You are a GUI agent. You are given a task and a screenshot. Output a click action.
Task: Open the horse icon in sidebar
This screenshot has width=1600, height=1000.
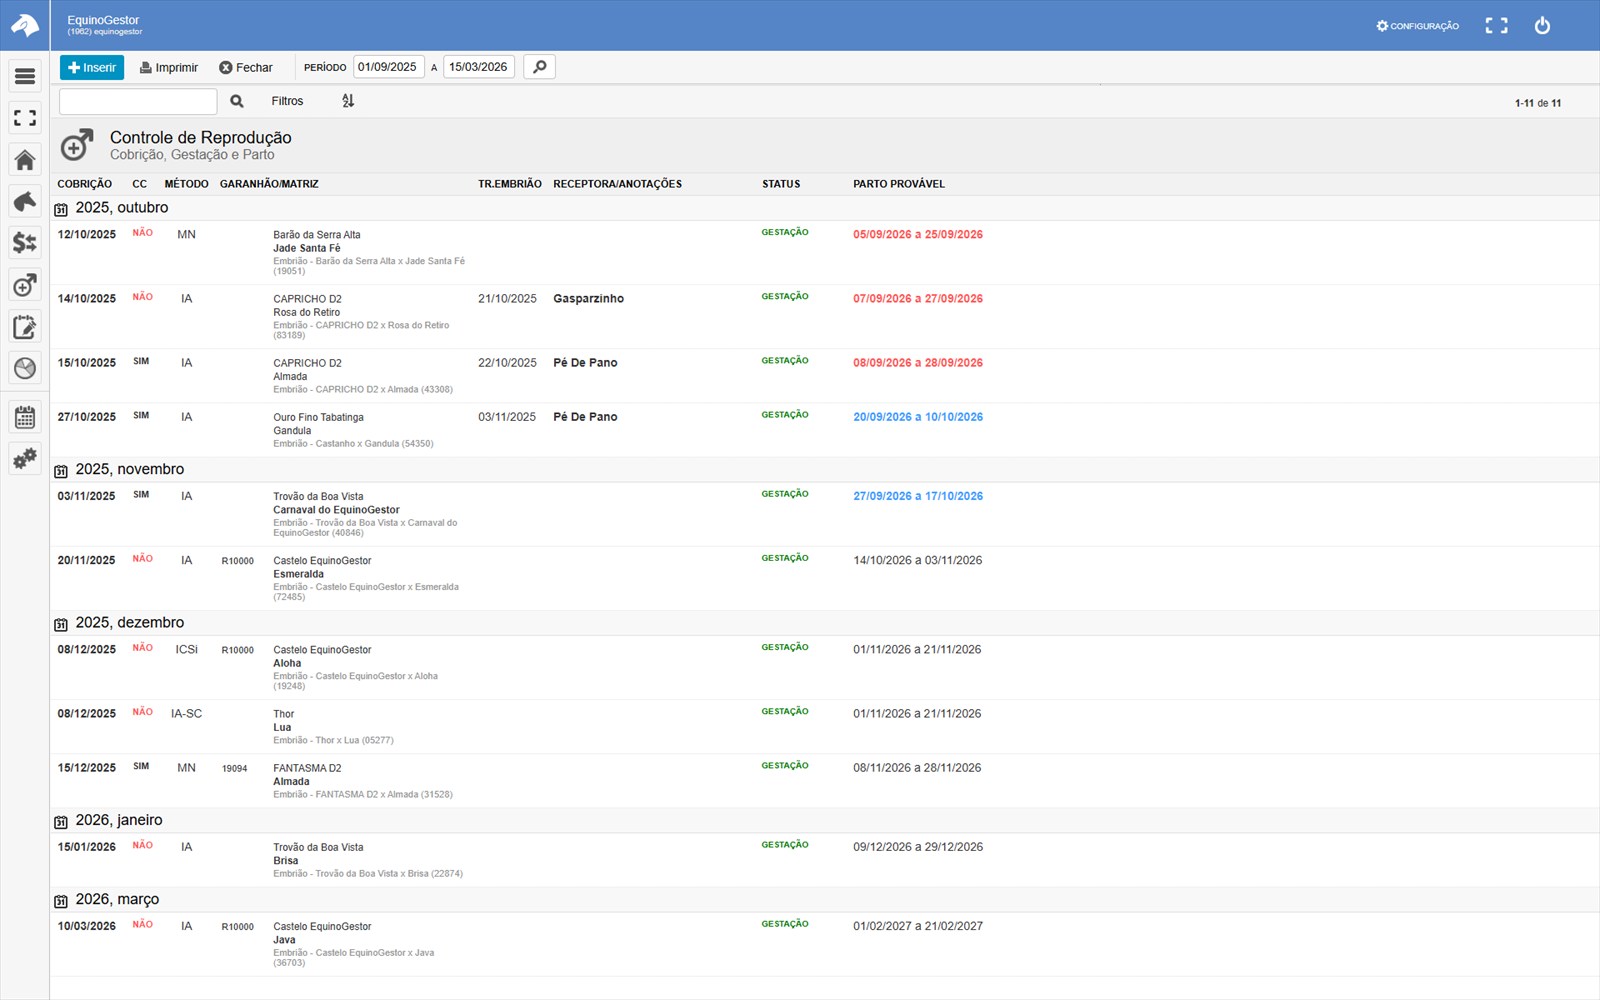point(25,201)
